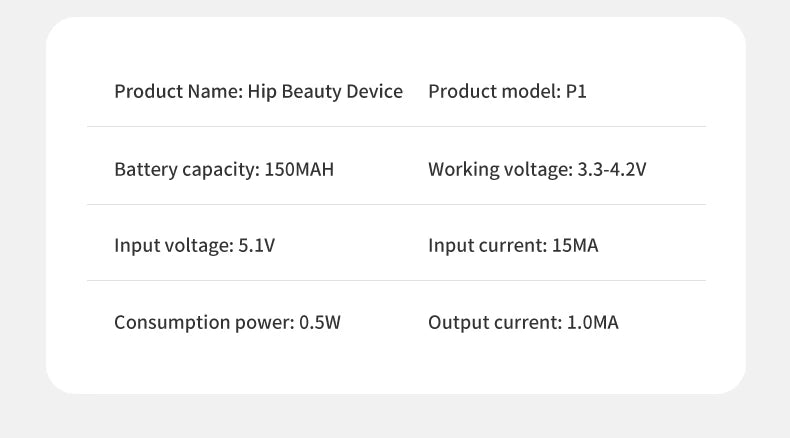Viewport: 790px width, 438px height.
Task: Select the "1.0MA" output current value
Action: tap(593, 323)
